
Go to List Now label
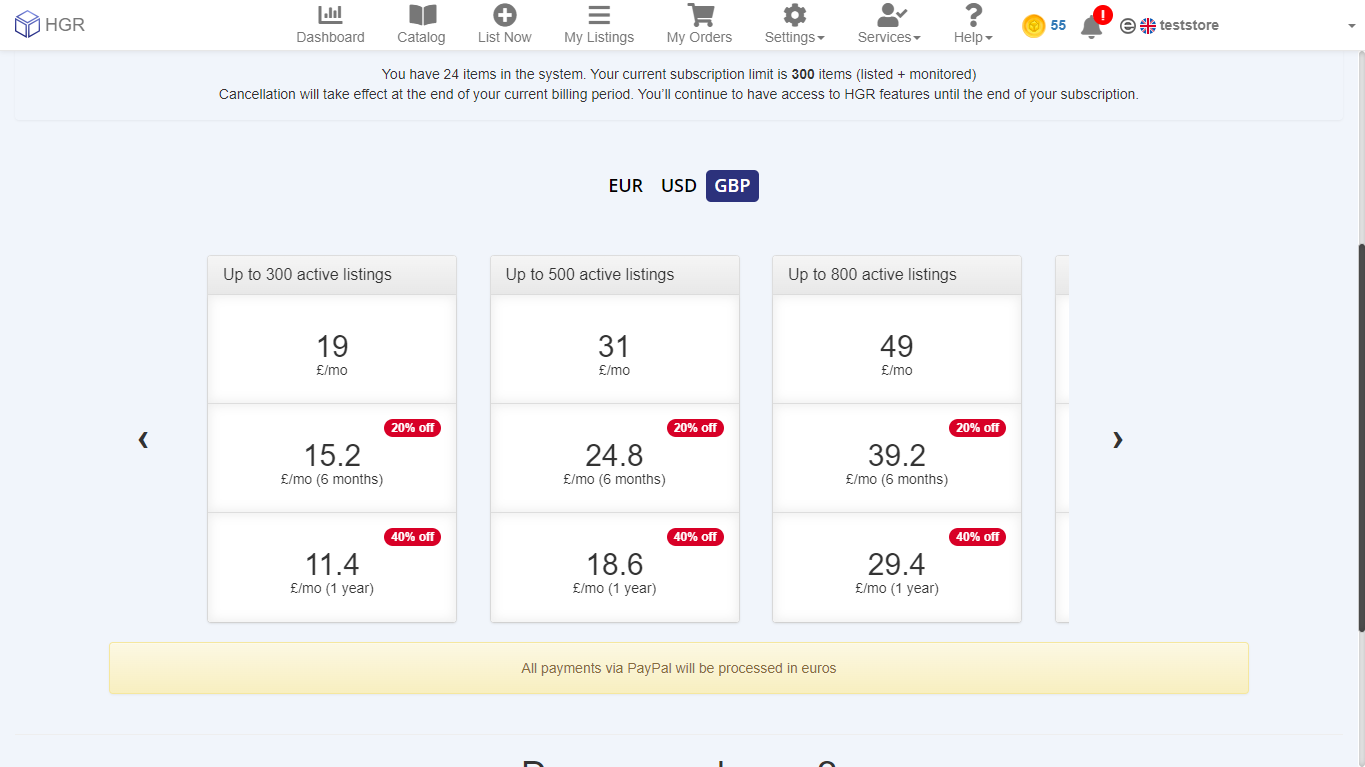click(x=505, y=37)
